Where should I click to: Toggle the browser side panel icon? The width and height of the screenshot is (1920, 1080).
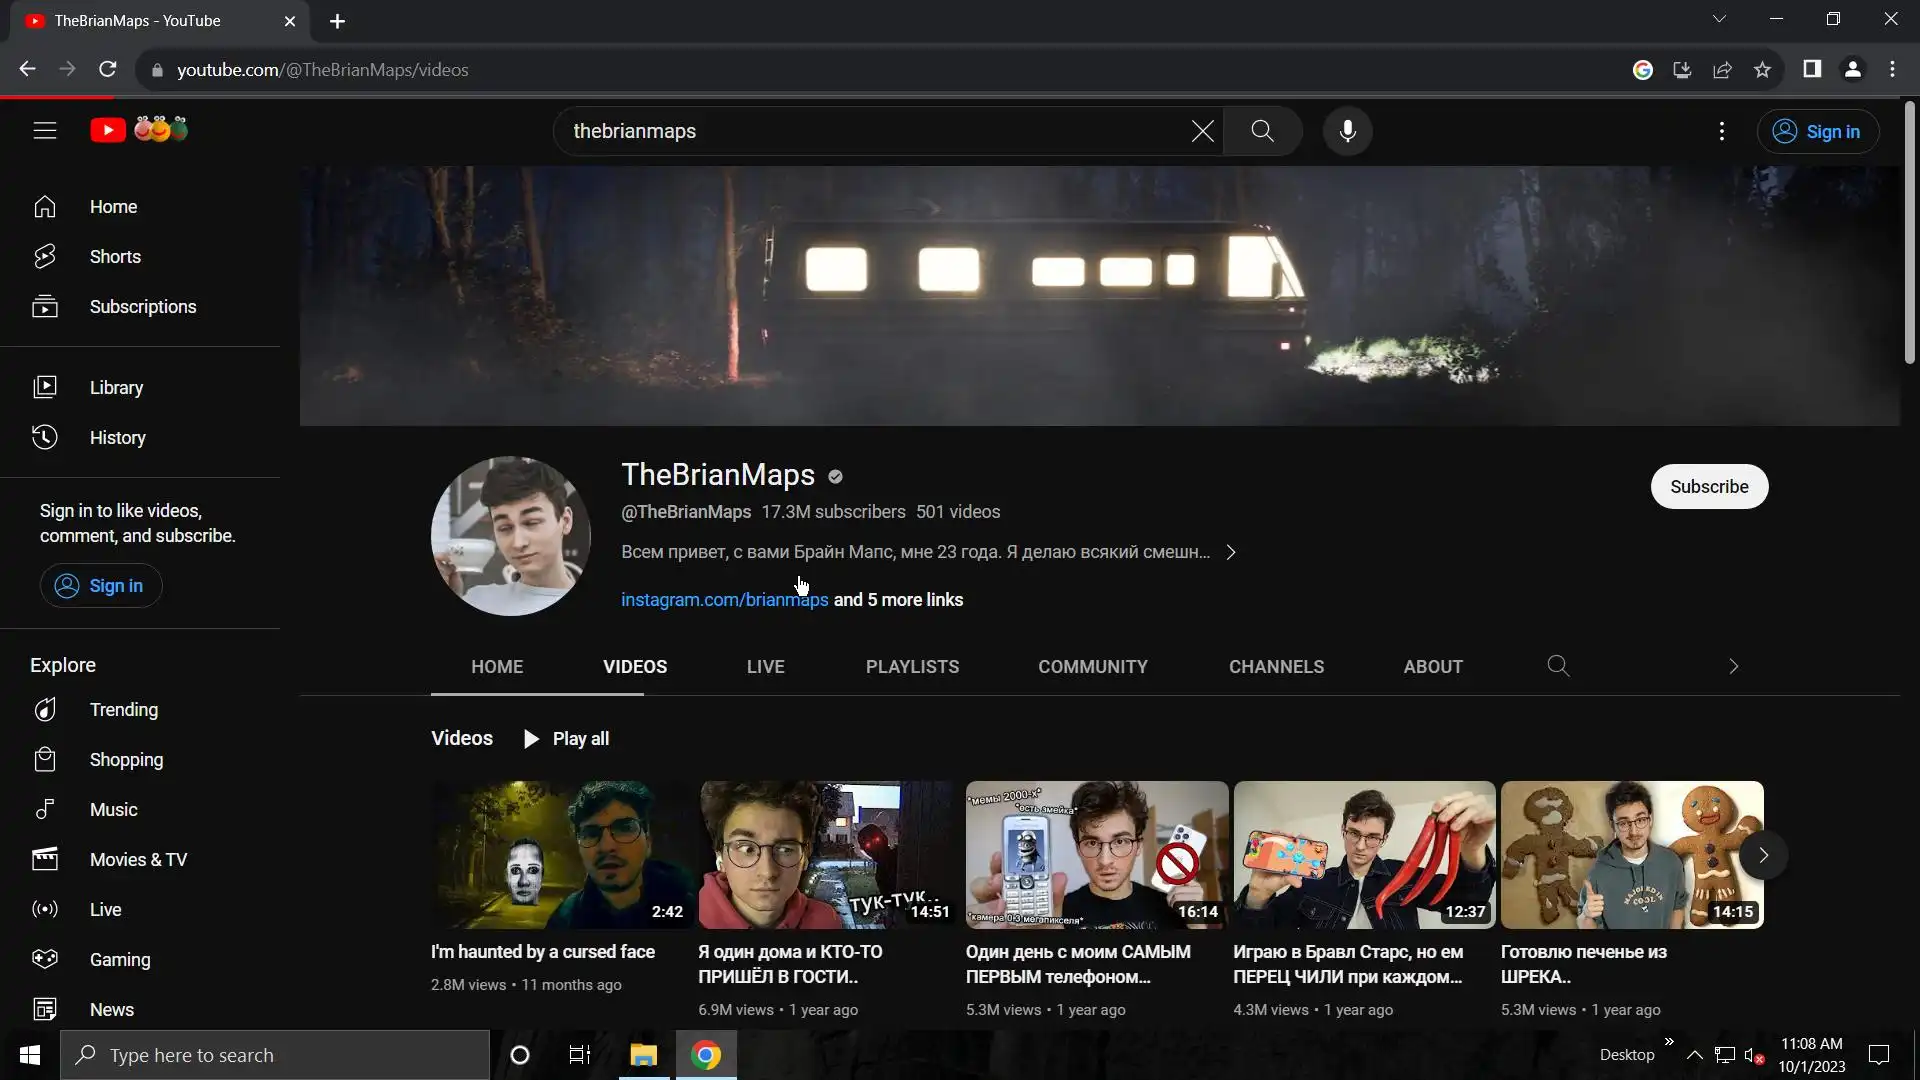(x=1811, y=70)
